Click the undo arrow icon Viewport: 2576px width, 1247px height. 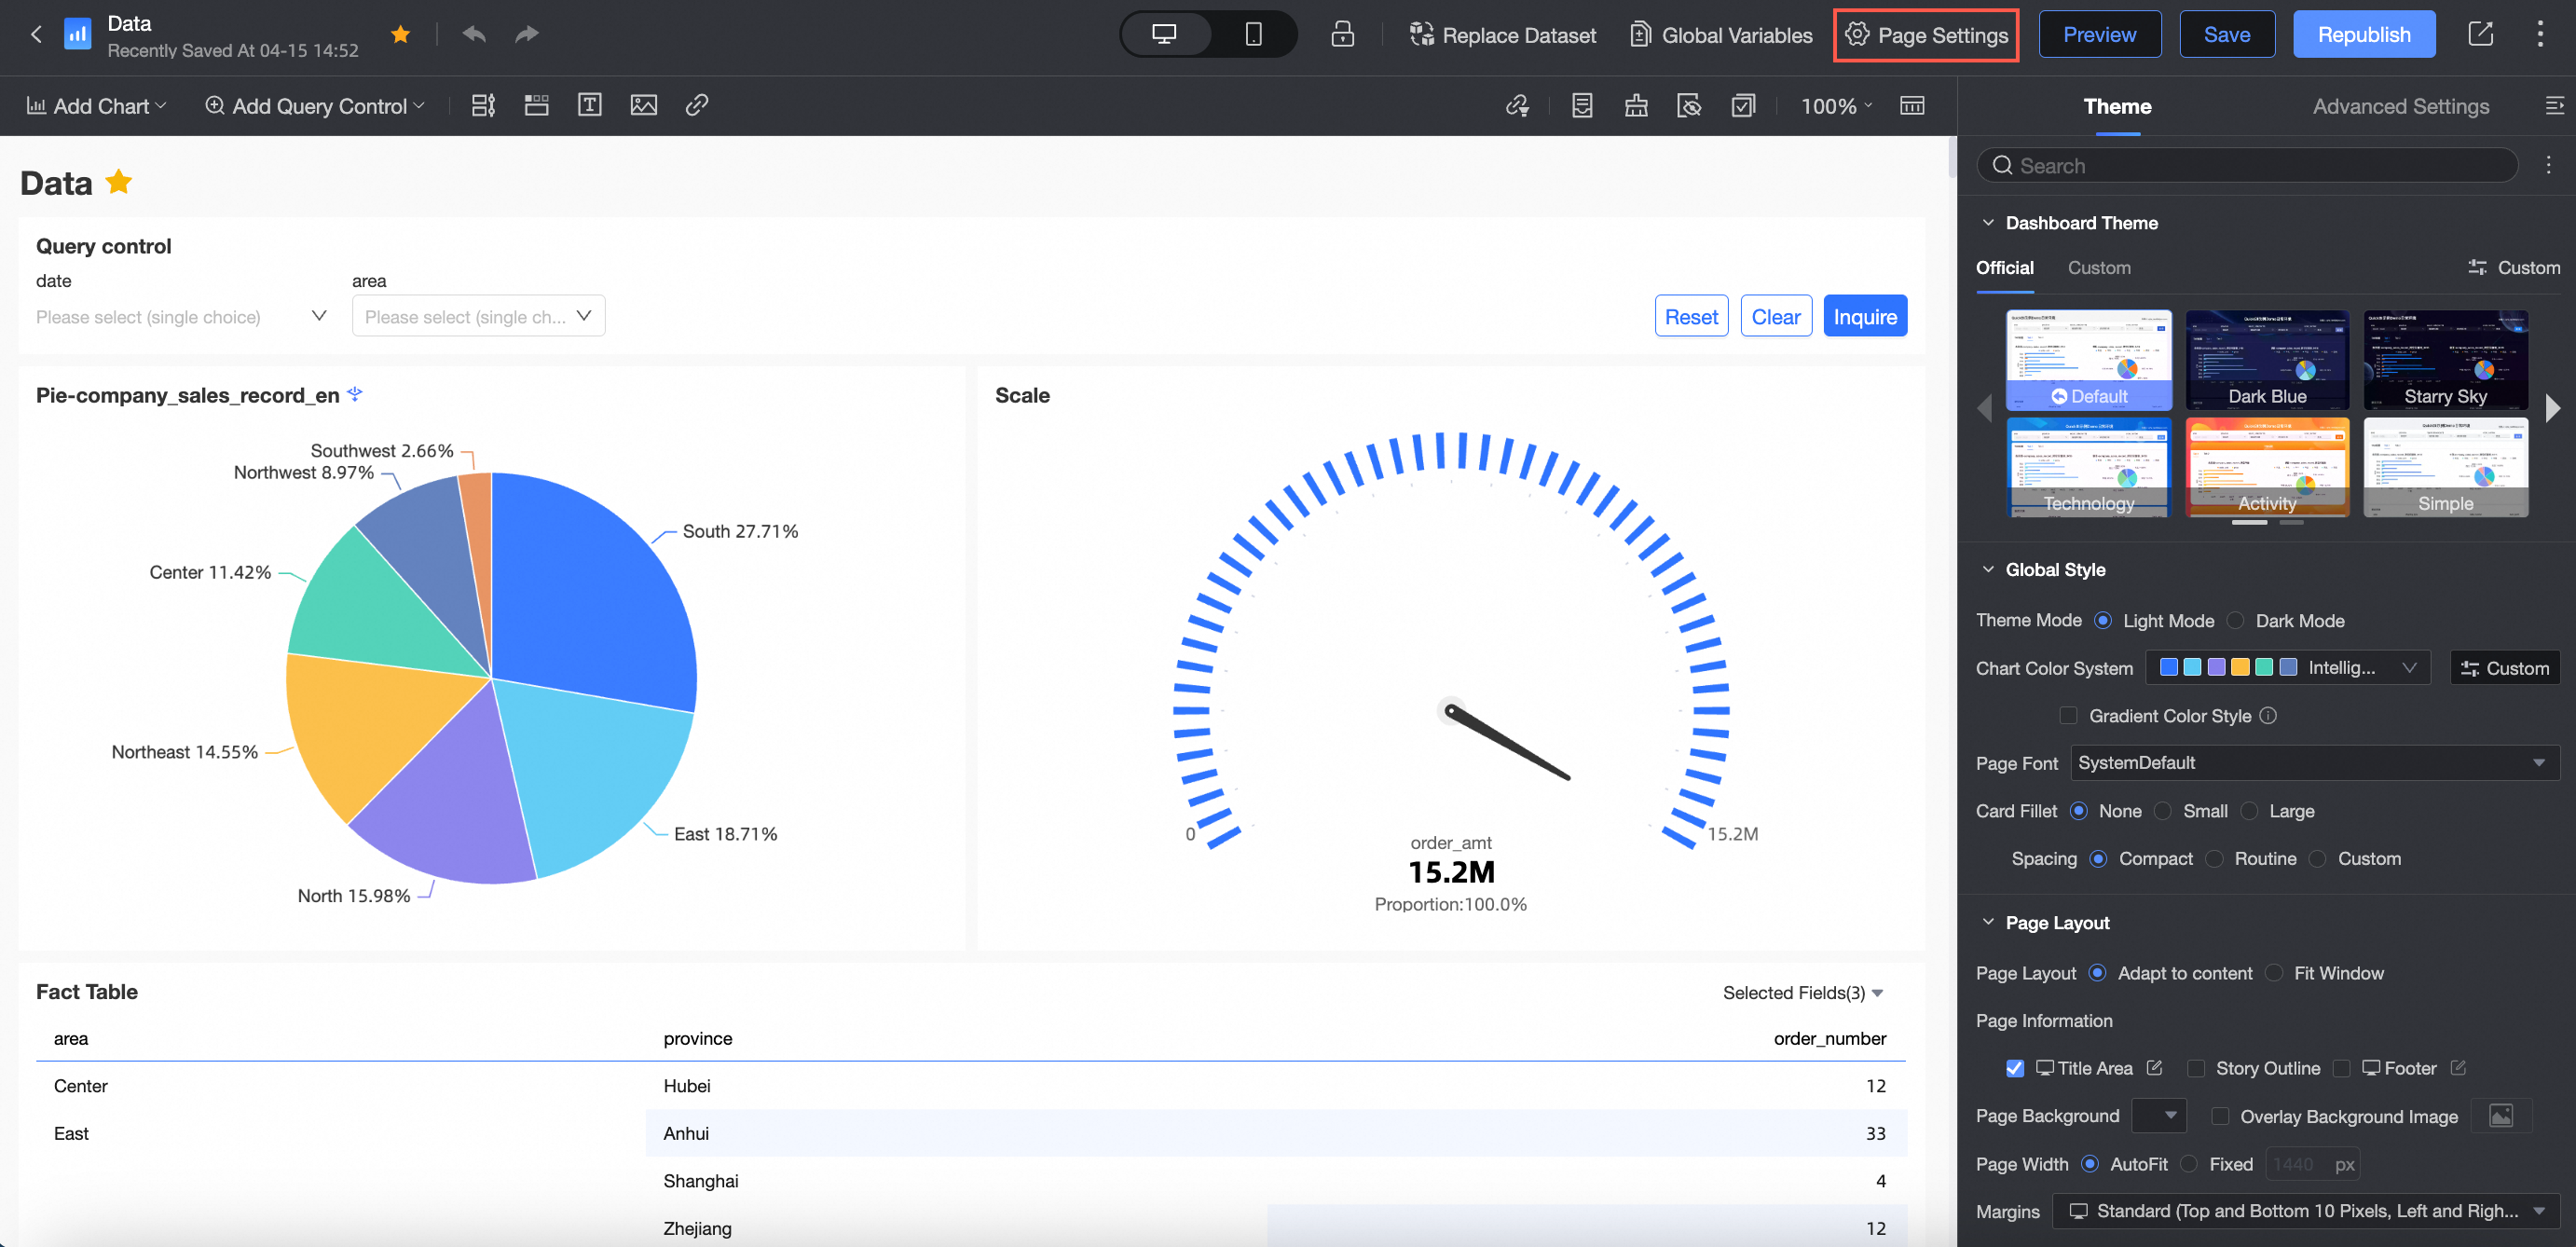click(474, 34)
